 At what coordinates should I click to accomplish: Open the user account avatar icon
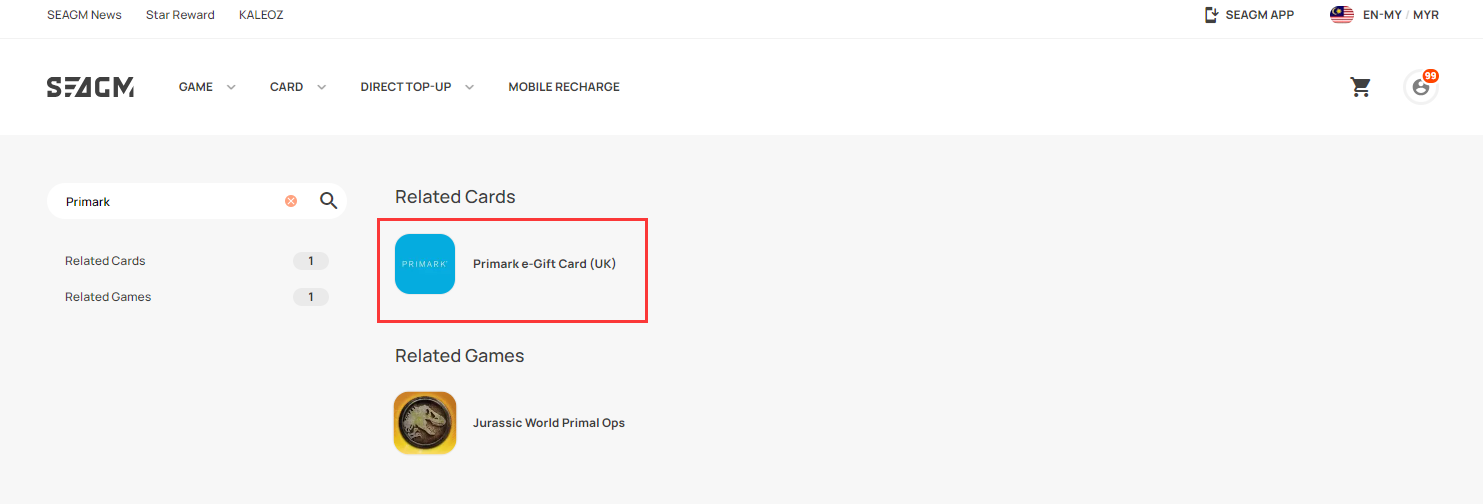pos(1420,87)
